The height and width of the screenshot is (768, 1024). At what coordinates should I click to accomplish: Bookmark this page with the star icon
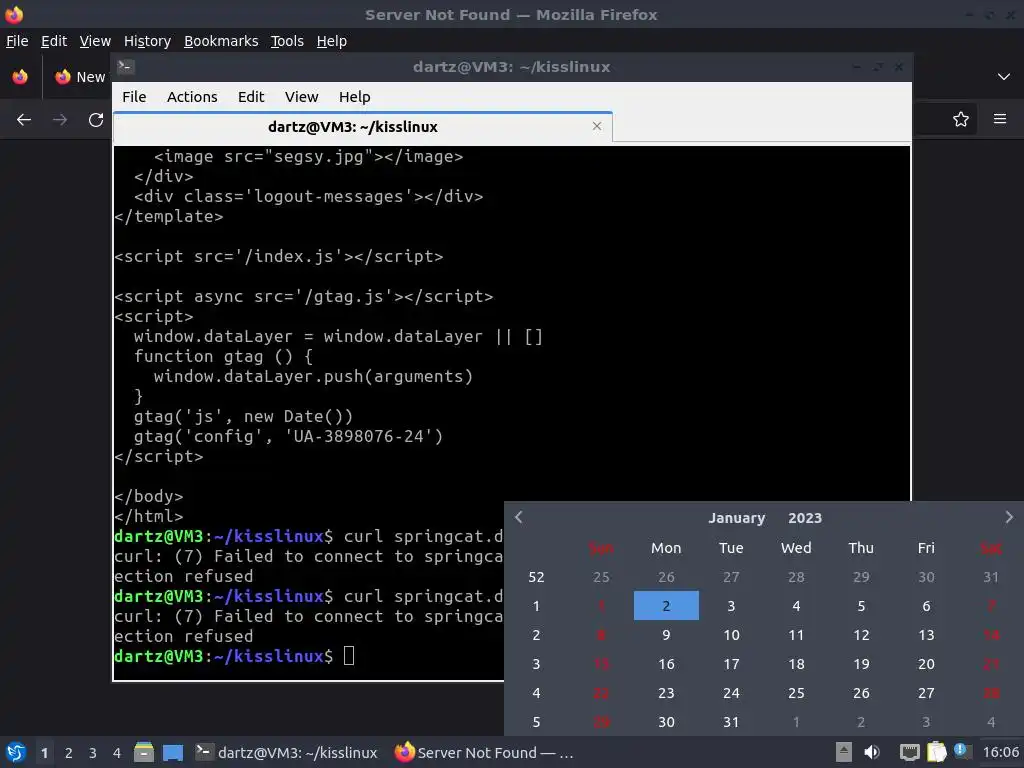coord(961,119)
